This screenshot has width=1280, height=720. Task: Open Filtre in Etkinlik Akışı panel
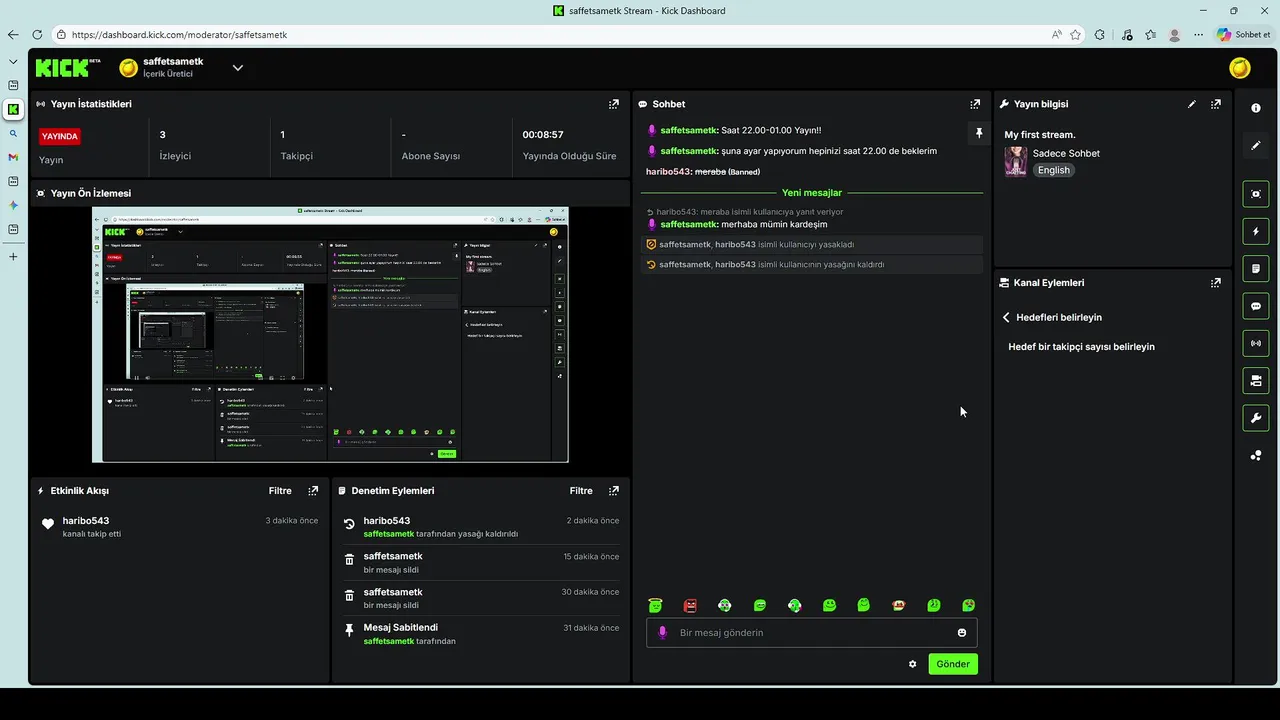coord(280,491)
